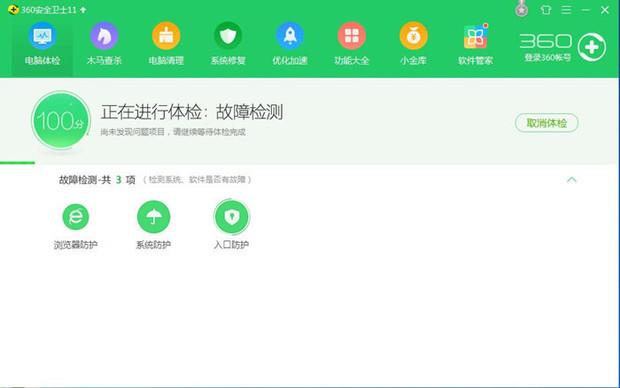Click the 360 logo in title bar
Viewport: 620px width, 388px height.
[13, 9]
